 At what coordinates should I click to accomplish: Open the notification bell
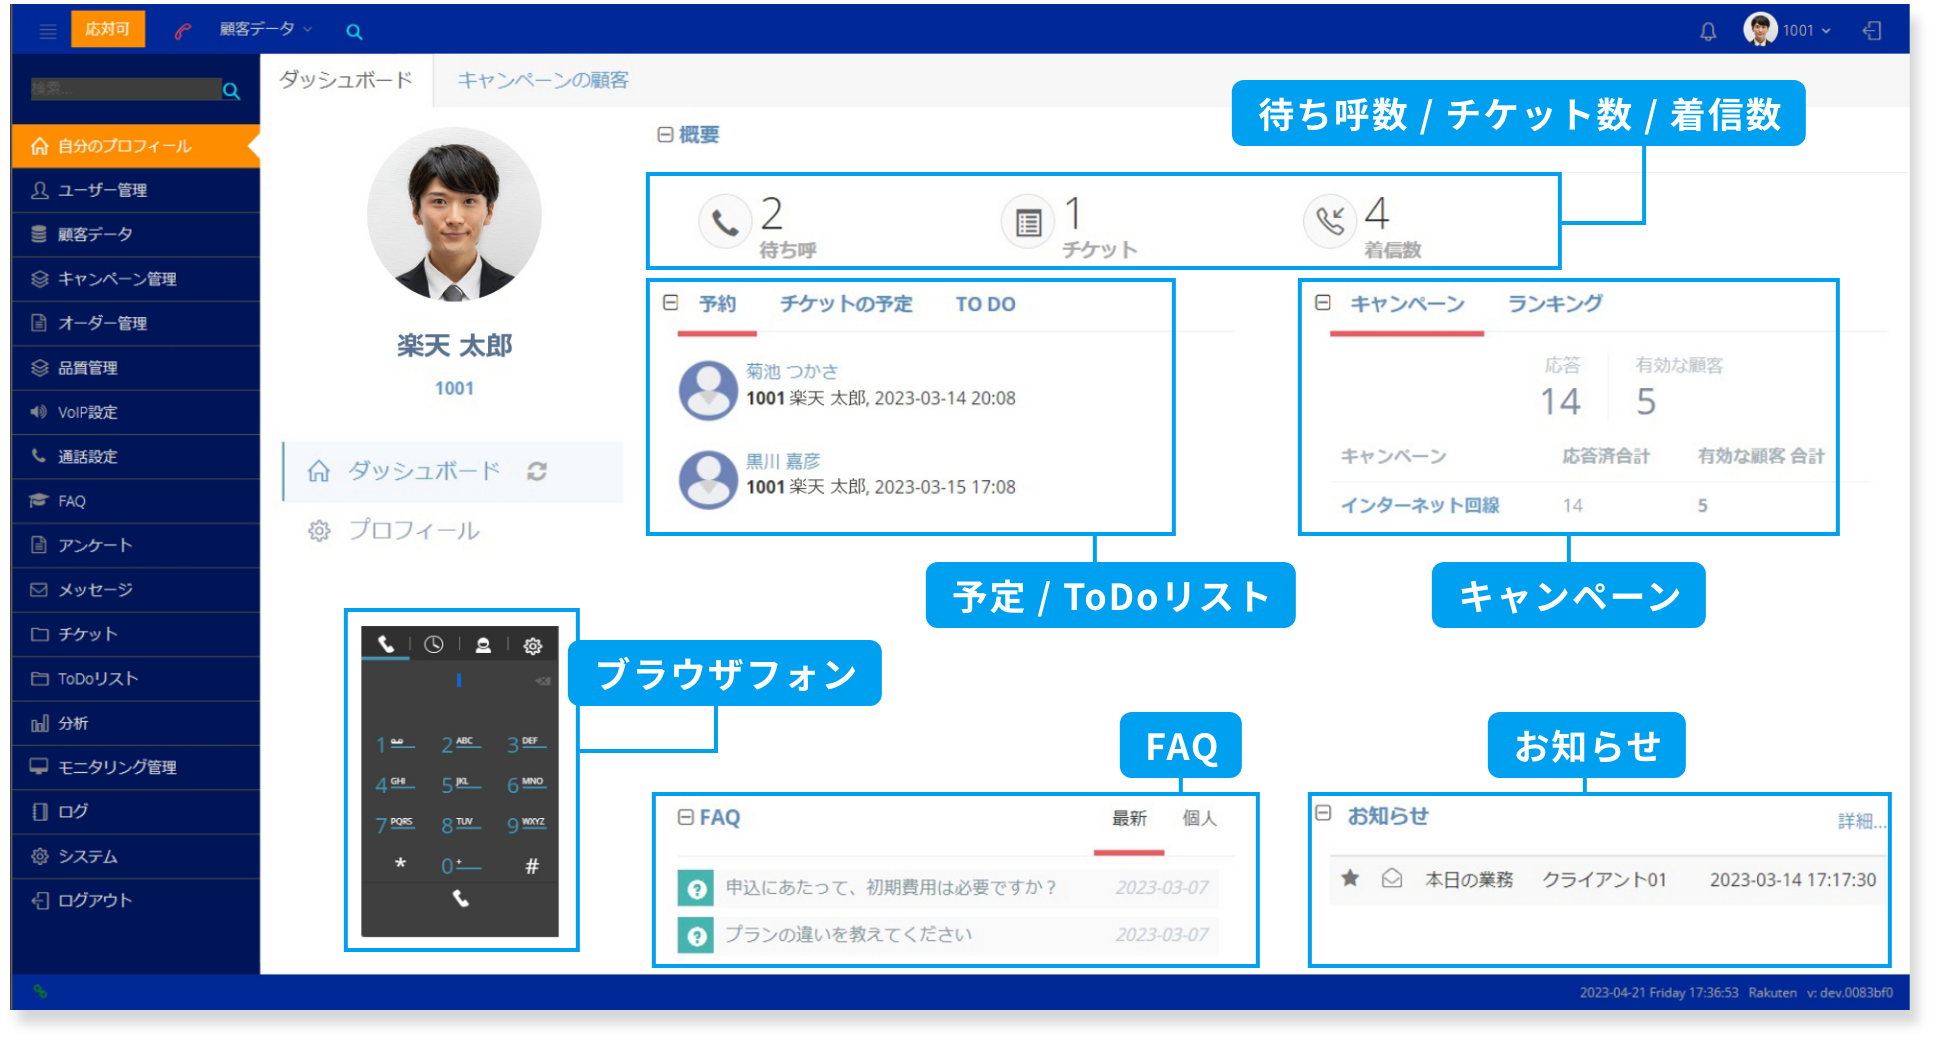(1708, 29)
